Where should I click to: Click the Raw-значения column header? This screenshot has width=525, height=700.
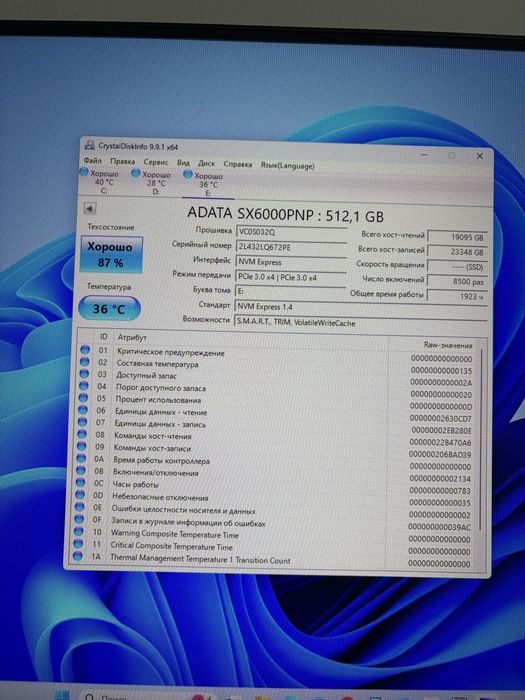(x=448, y=345)
